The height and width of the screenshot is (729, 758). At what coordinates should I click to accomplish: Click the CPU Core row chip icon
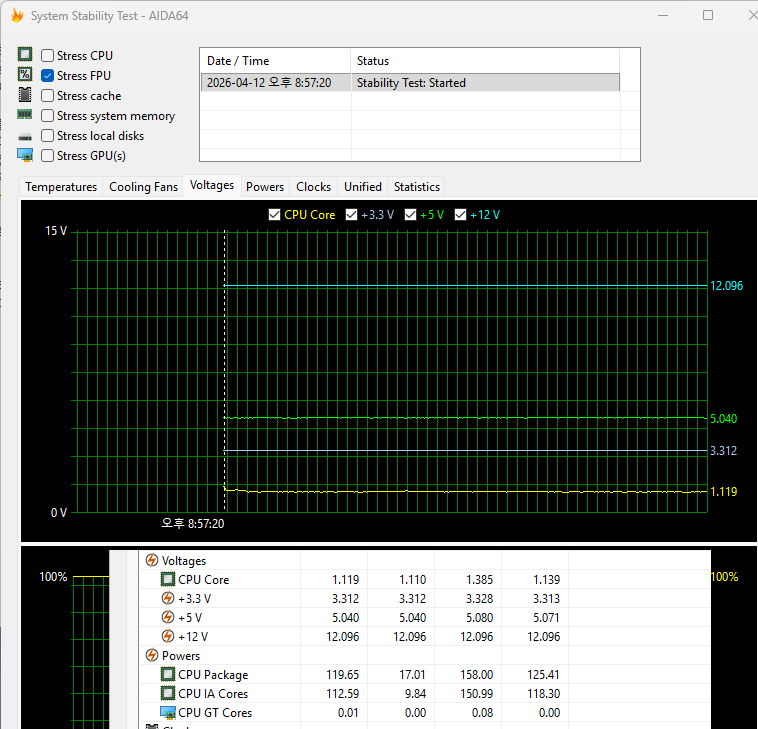coord(167,579)
